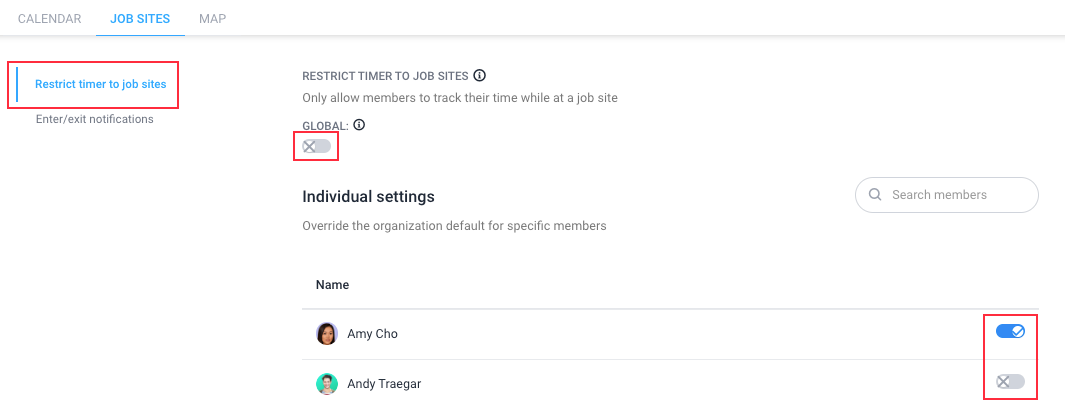The width and height of the screenshot is (1065, 409).
Task: Click the info icon next to GLOBAL
Action: click(x=359, y=125)
